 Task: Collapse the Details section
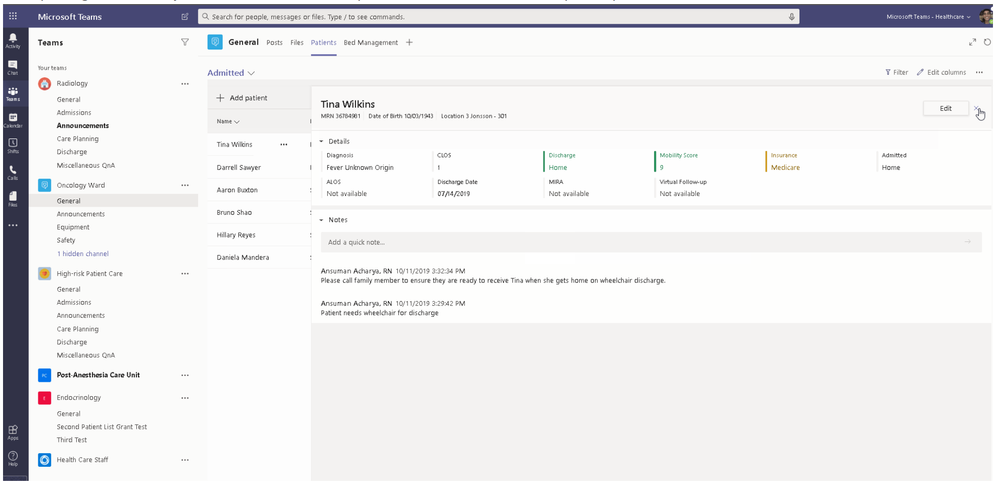point(321,141)
